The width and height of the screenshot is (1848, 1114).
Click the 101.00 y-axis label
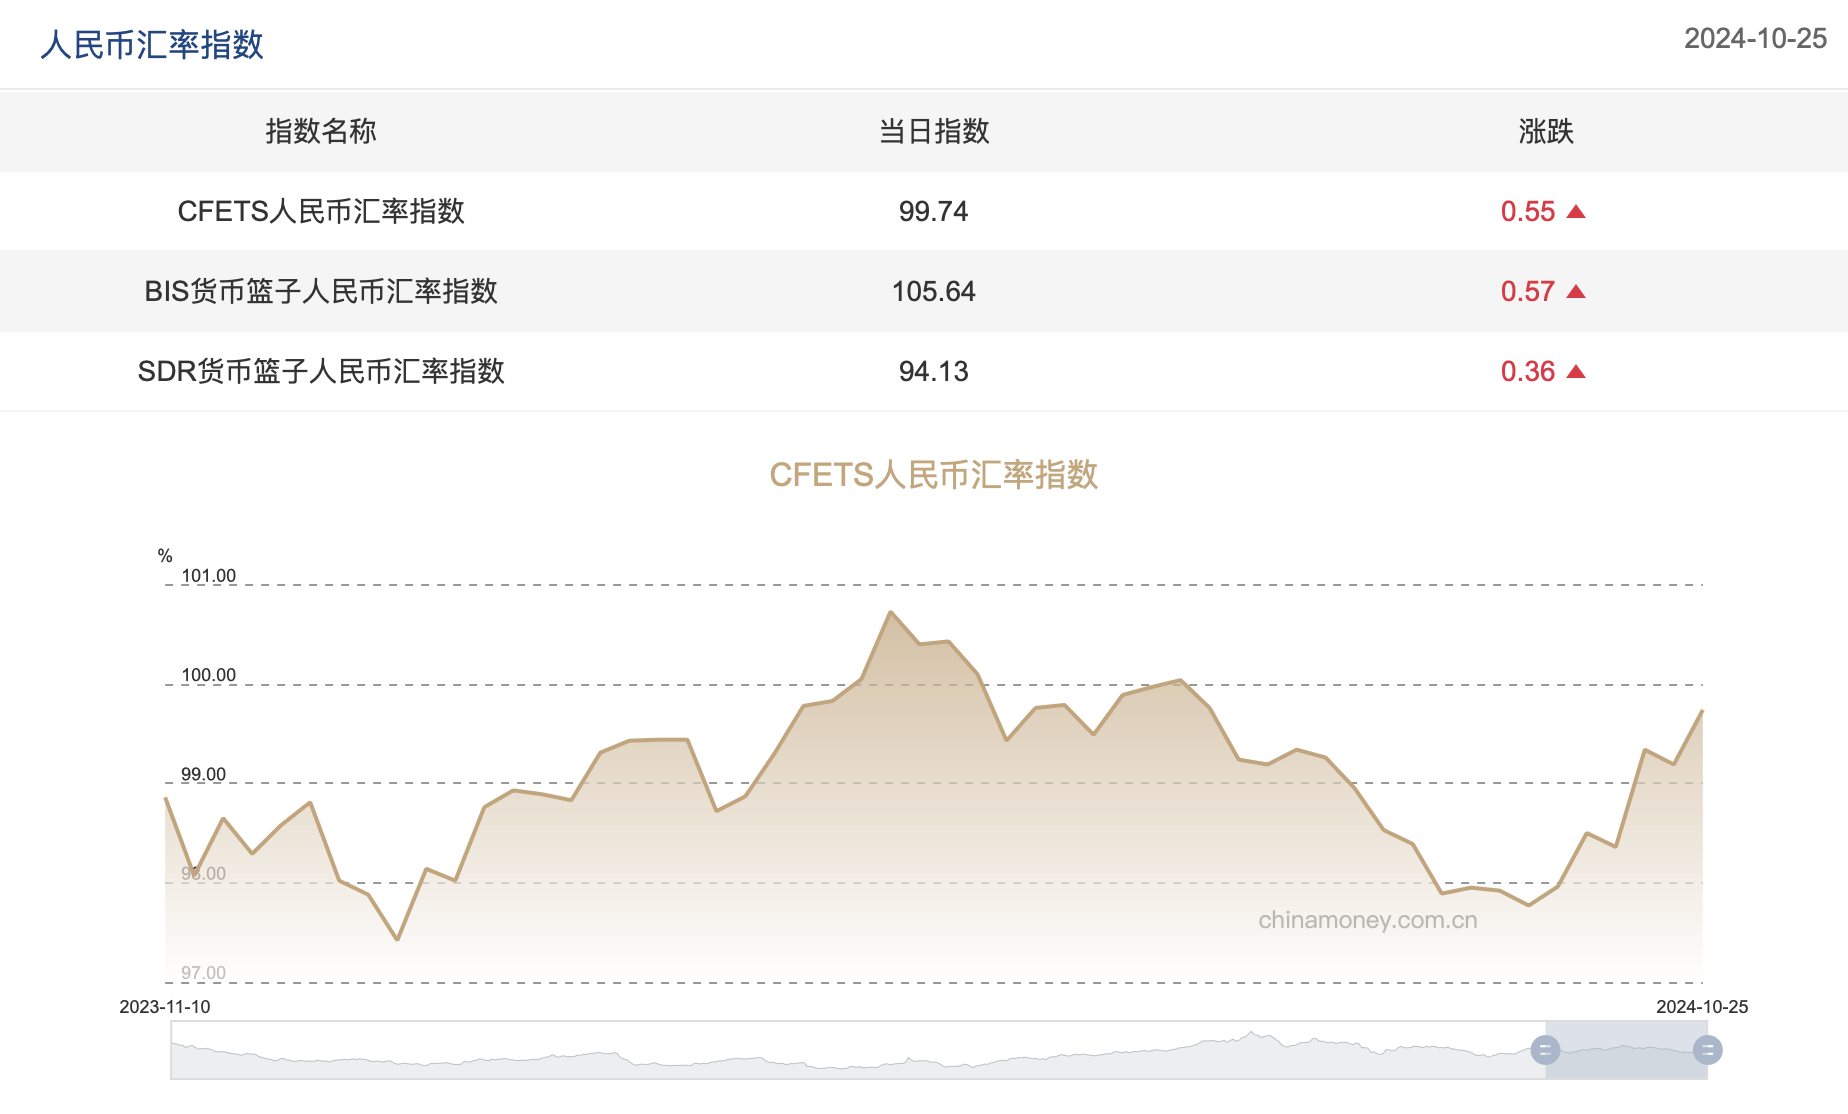pyautogui.click(x=208, y=576)
